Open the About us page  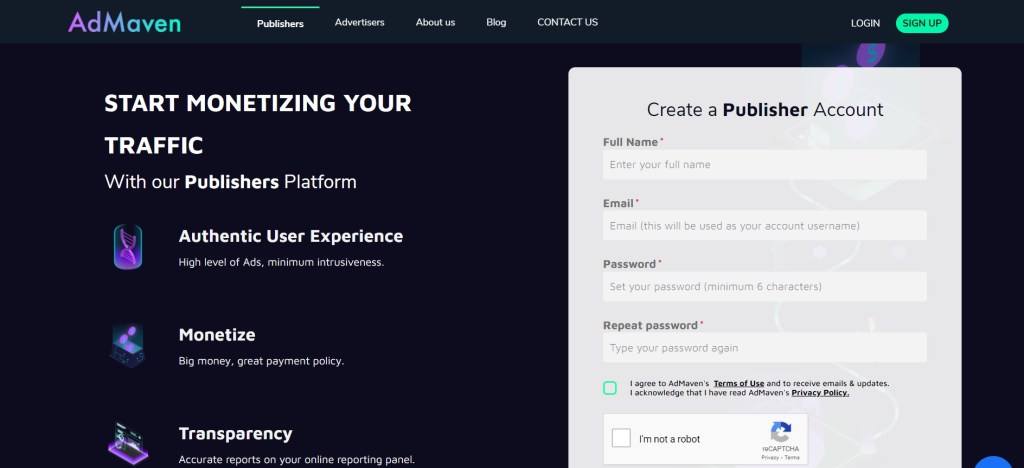point(436,22)
